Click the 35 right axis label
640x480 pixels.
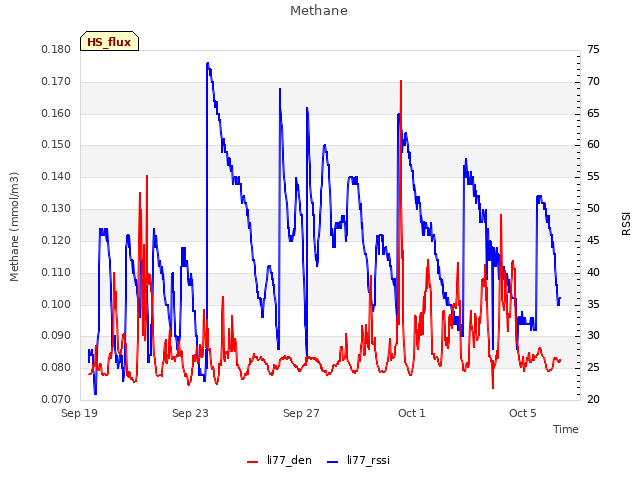tap(593, 304)
